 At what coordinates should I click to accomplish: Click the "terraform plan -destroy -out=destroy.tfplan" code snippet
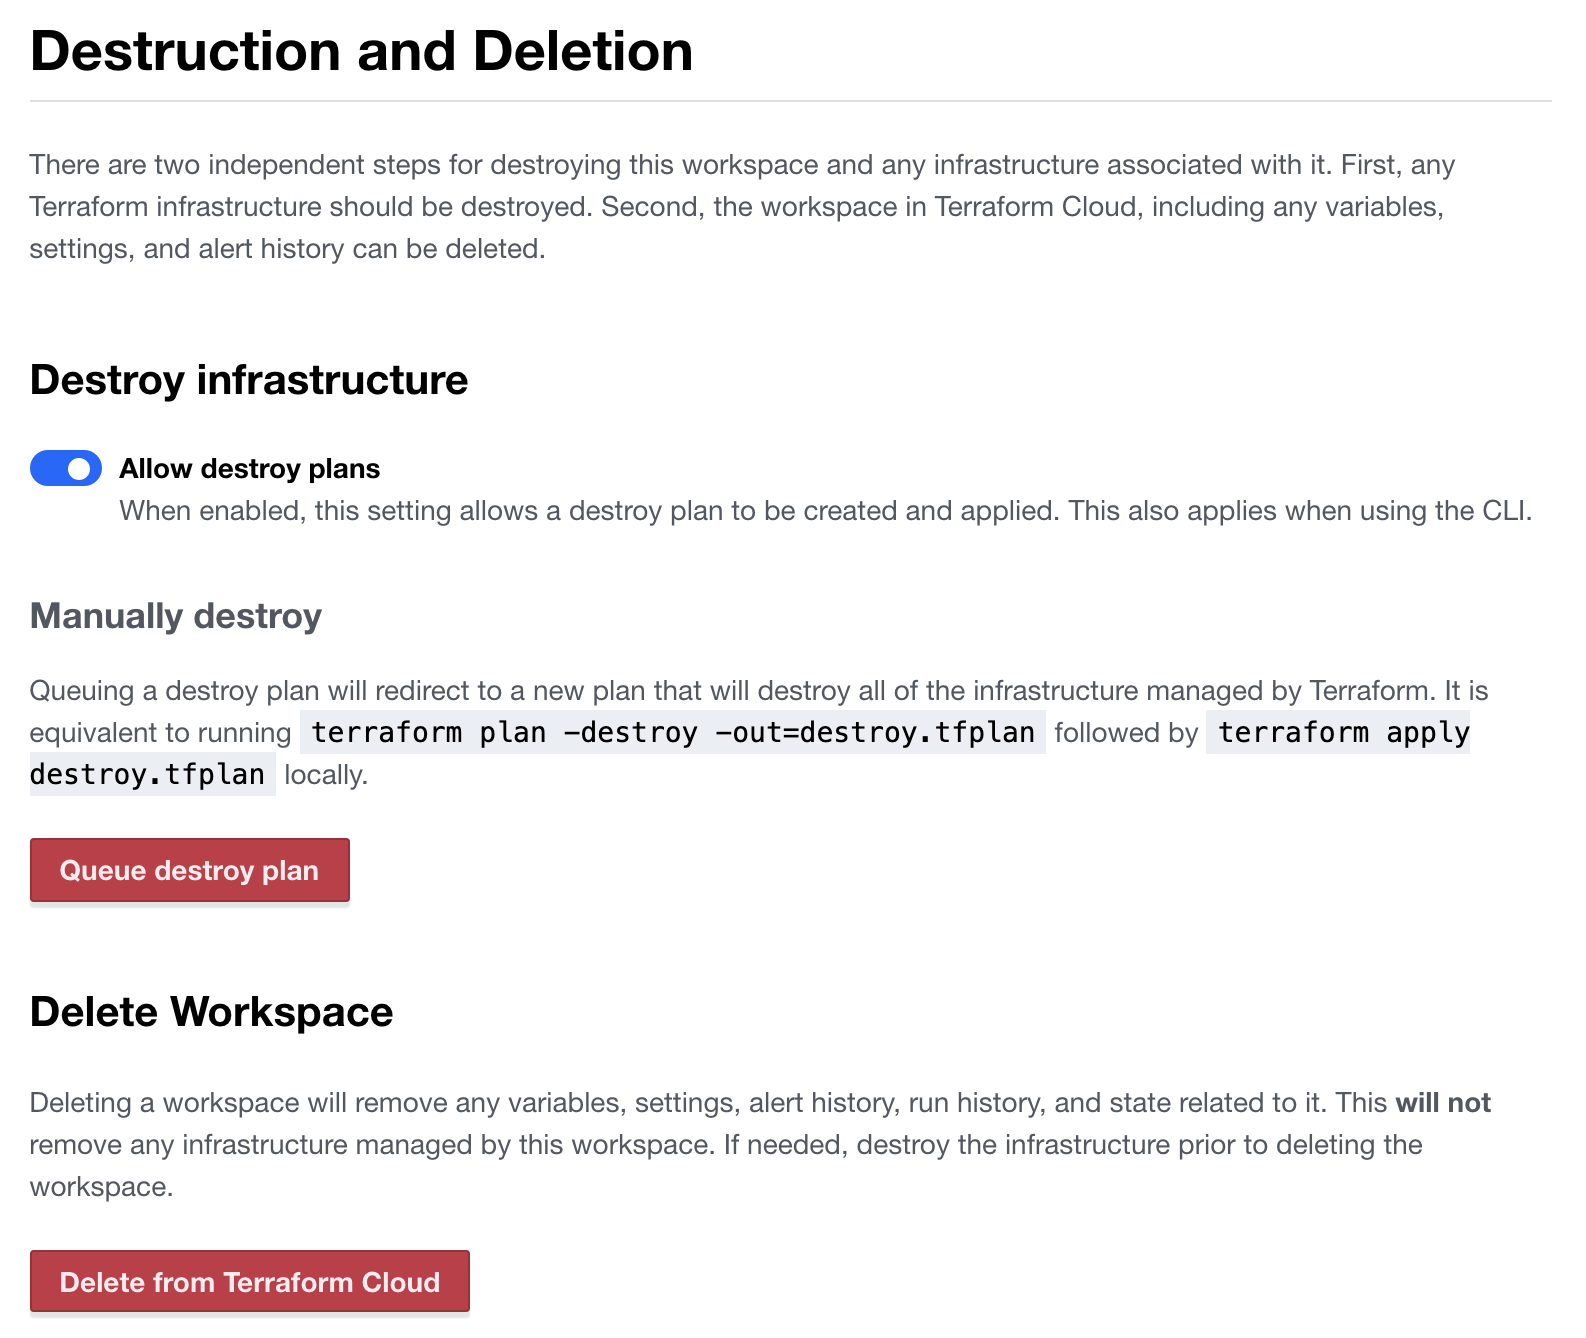tap(672, 732)
